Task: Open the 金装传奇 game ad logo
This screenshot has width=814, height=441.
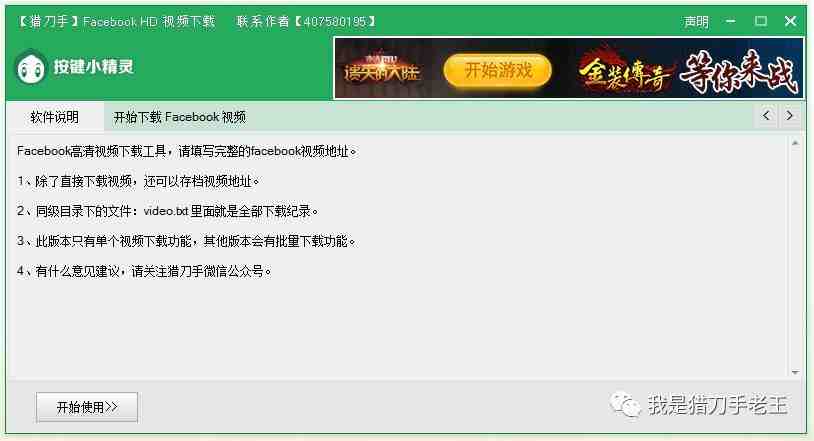Action: [624, 72]
